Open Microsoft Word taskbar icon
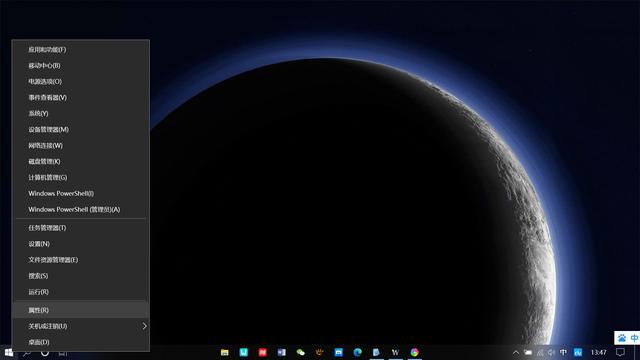The height and width of the screenshot is (360, 640). pos(282,352)
